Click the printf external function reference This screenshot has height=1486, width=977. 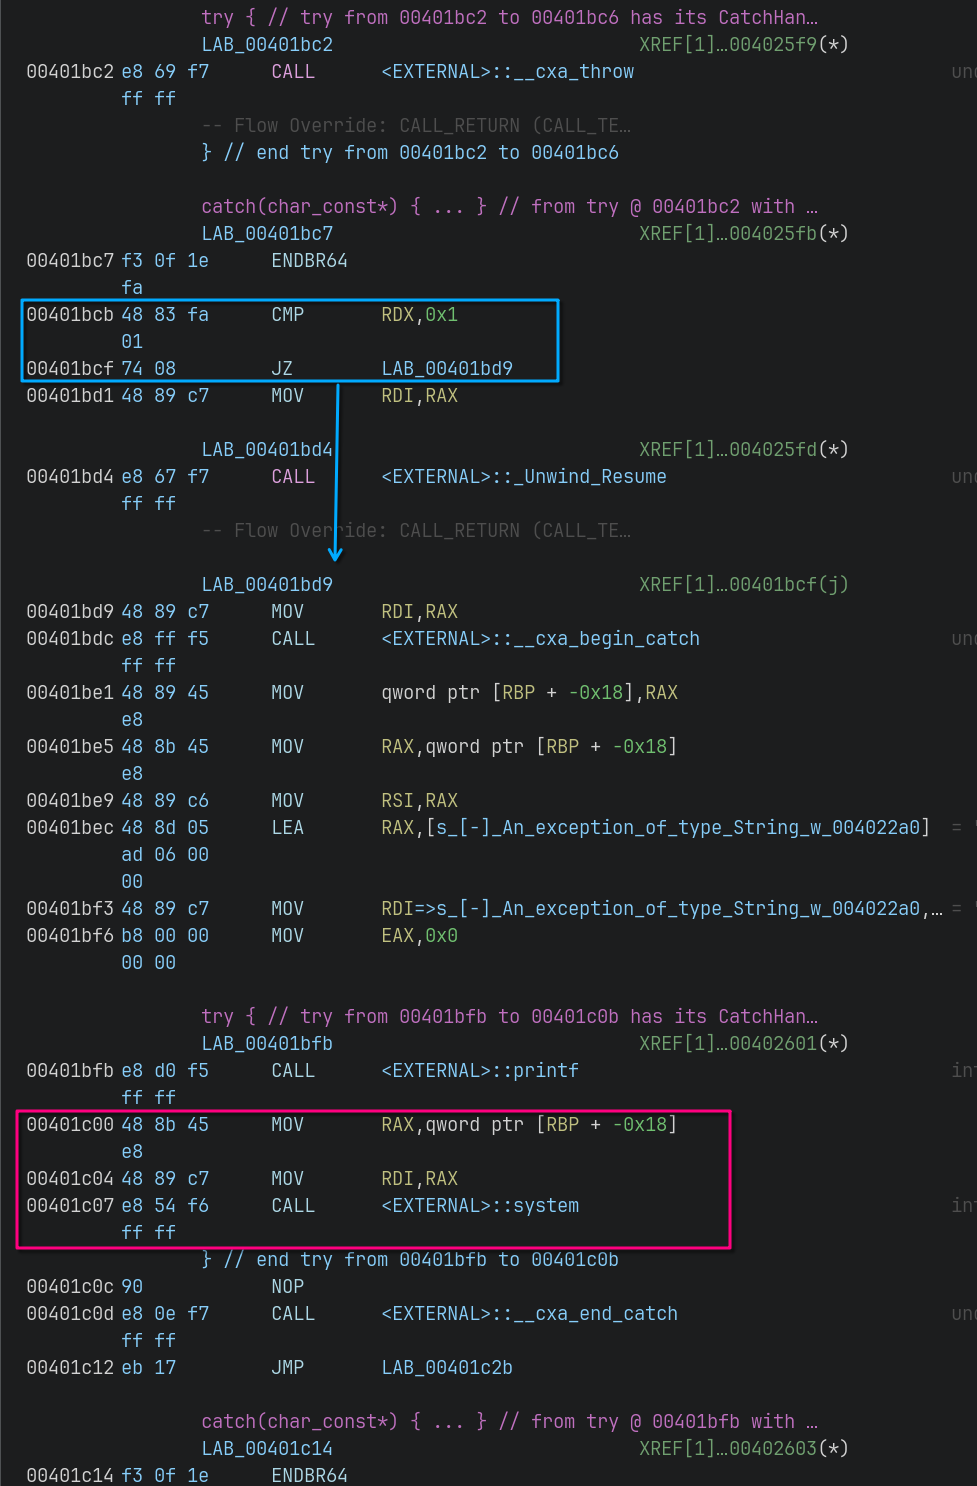(x=479, y=1071)
